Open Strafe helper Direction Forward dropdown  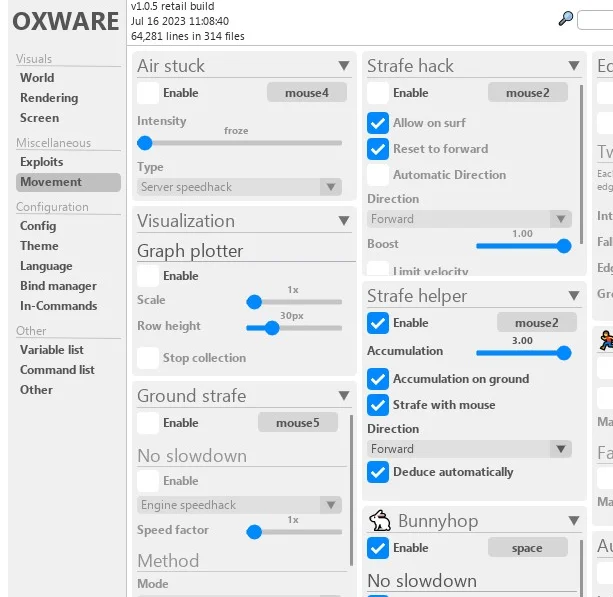coord(469,449)
